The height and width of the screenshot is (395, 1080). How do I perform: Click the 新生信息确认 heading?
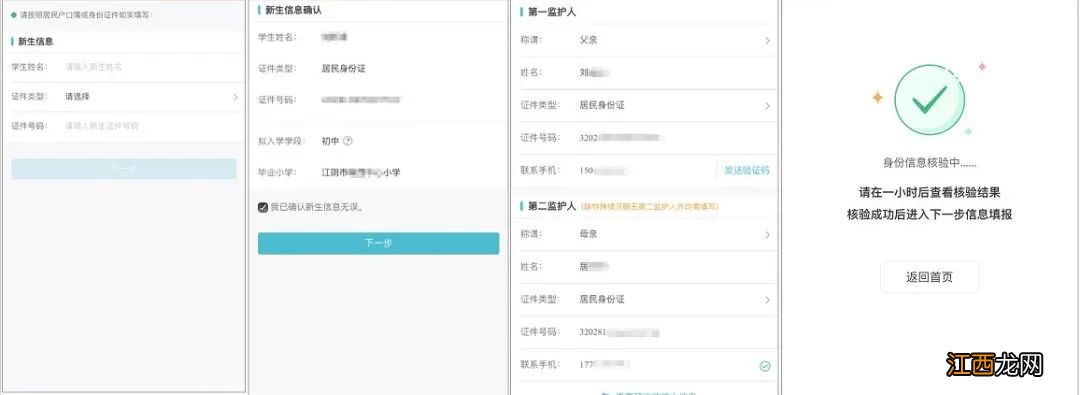click(x=293, y=10)
